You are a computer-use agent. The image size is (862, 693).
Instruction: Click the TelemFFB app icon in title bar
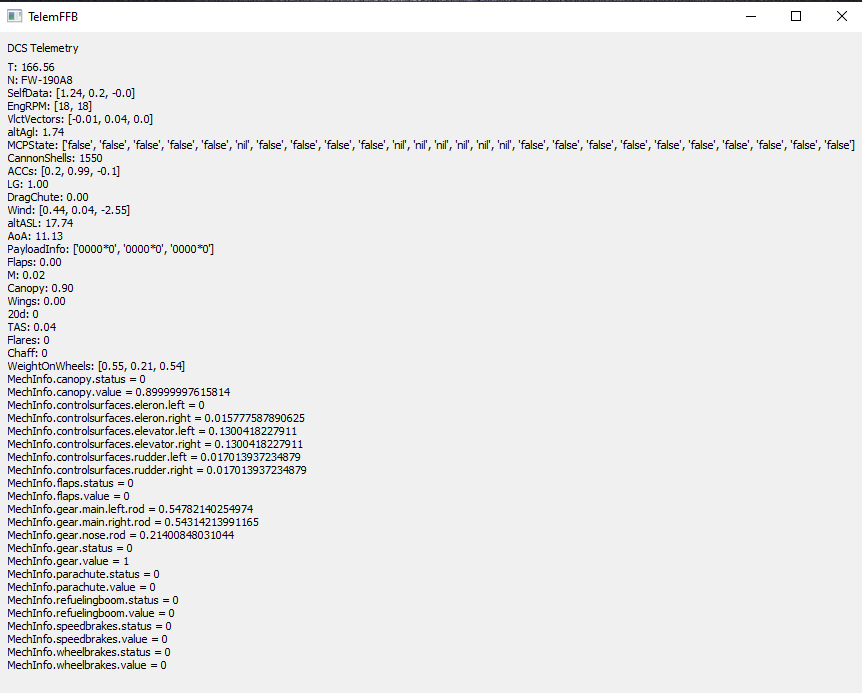14,16
